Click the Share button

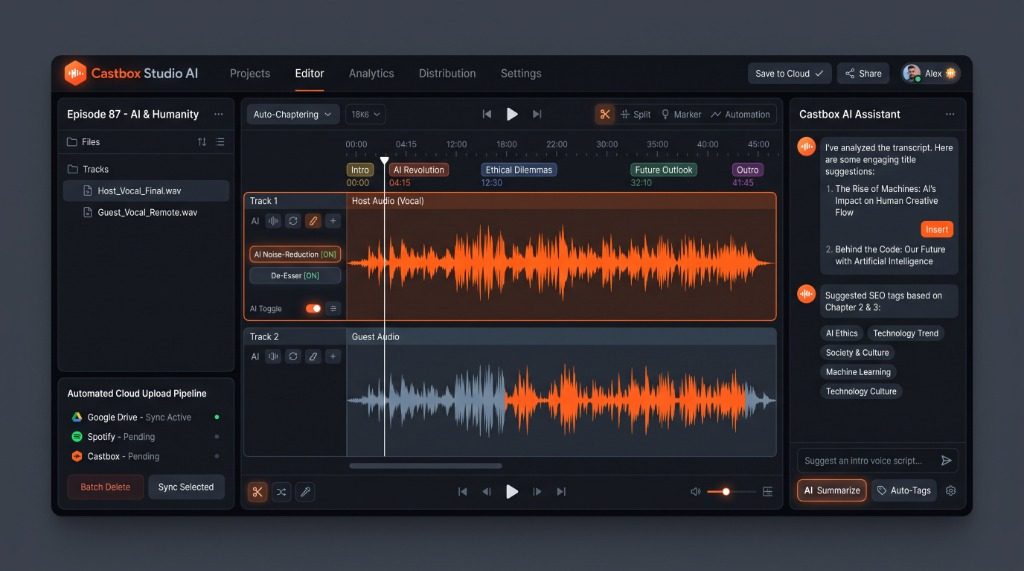pos(863,73)
